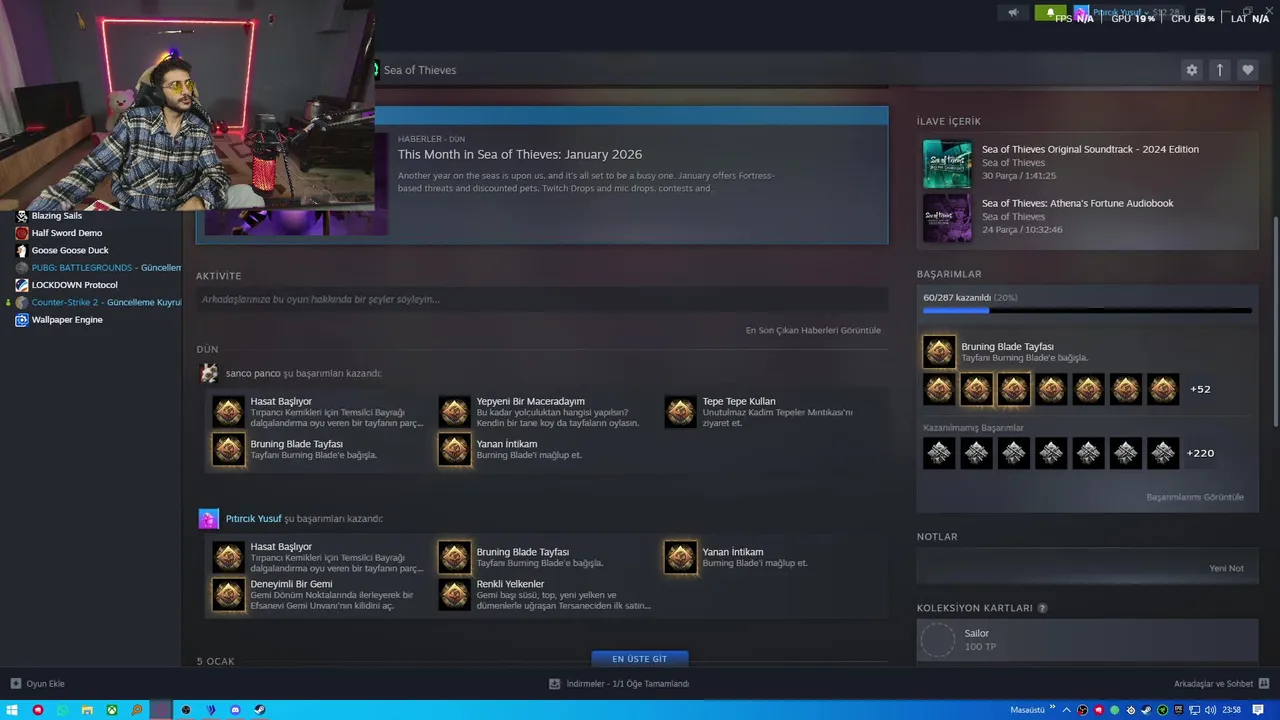
Task: Click the question mark next to Koleksiyon Kartları
Action: [x=1042, y=608]
